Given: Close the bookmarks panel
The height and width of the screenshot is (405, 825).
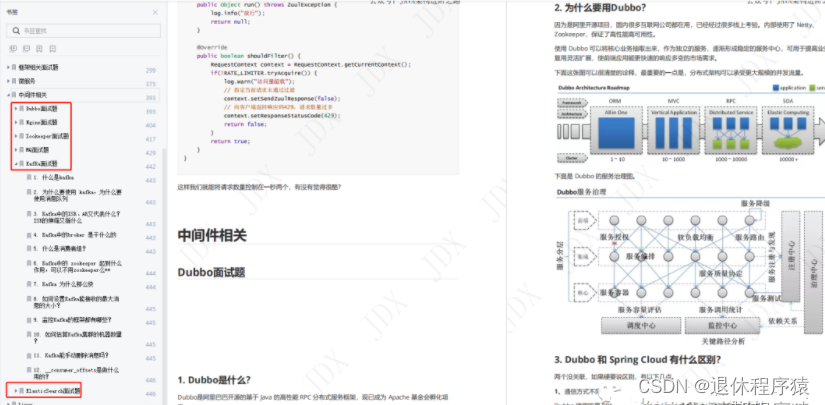Looking at the screenshot, I should click(x=155, y=12).
